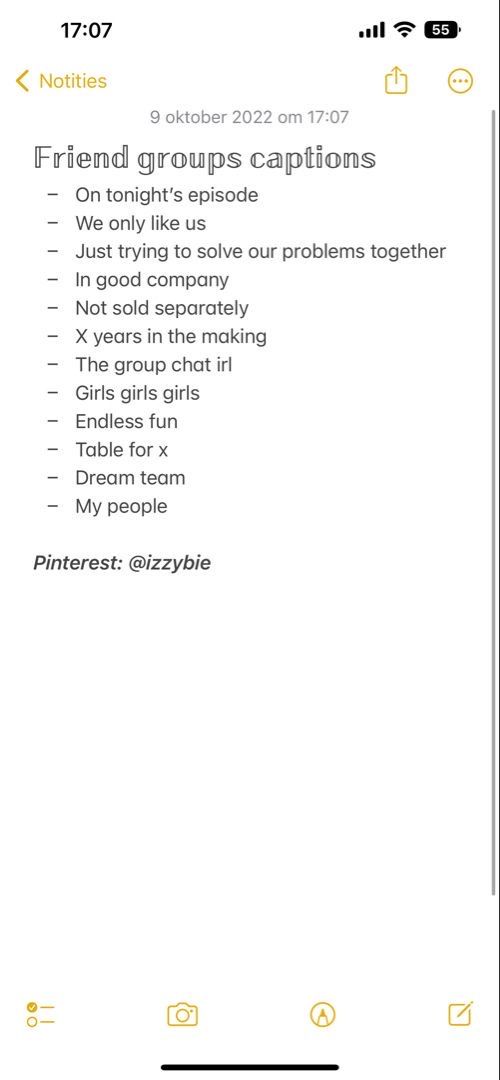Open the more options ellipsis menu
This screenshot has height=1080, width=500.
pyautogui.click(x=460, y=81)
